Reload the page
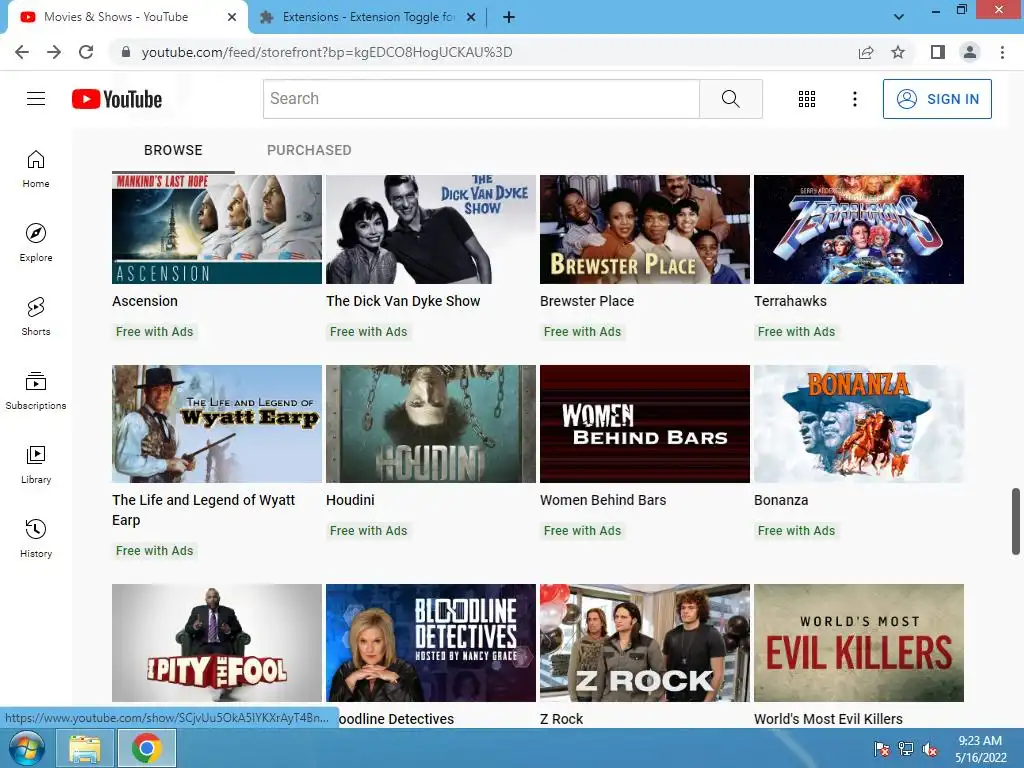Viewport: 1024px width, 768px height. pos(86,52)
